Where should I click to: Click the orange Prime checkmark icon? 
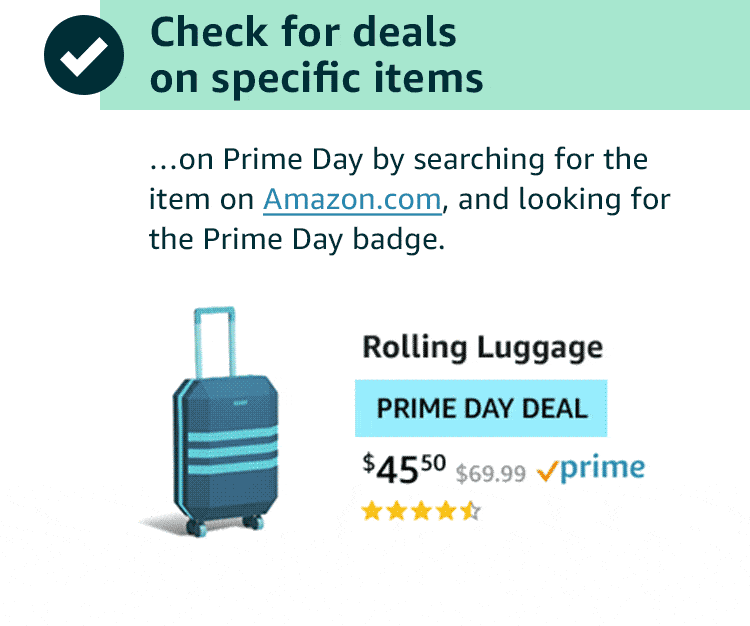[x=547, y=471]
